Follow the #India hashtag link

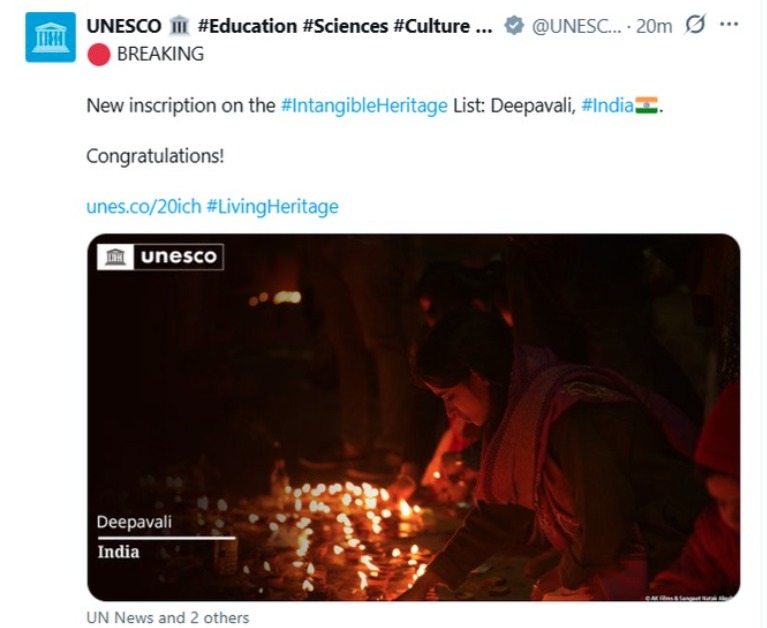click(x=607, y=105)
